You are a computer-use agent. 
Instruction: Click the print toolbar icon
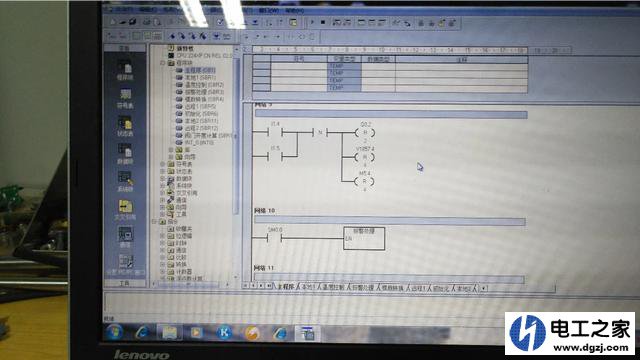[x=146, y=22]
